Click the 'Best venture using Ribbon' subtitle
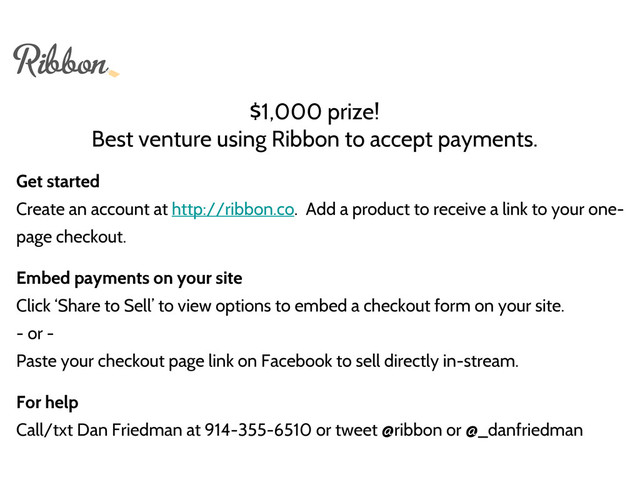This screenshot has height=480, width=640. coord(314,139)
